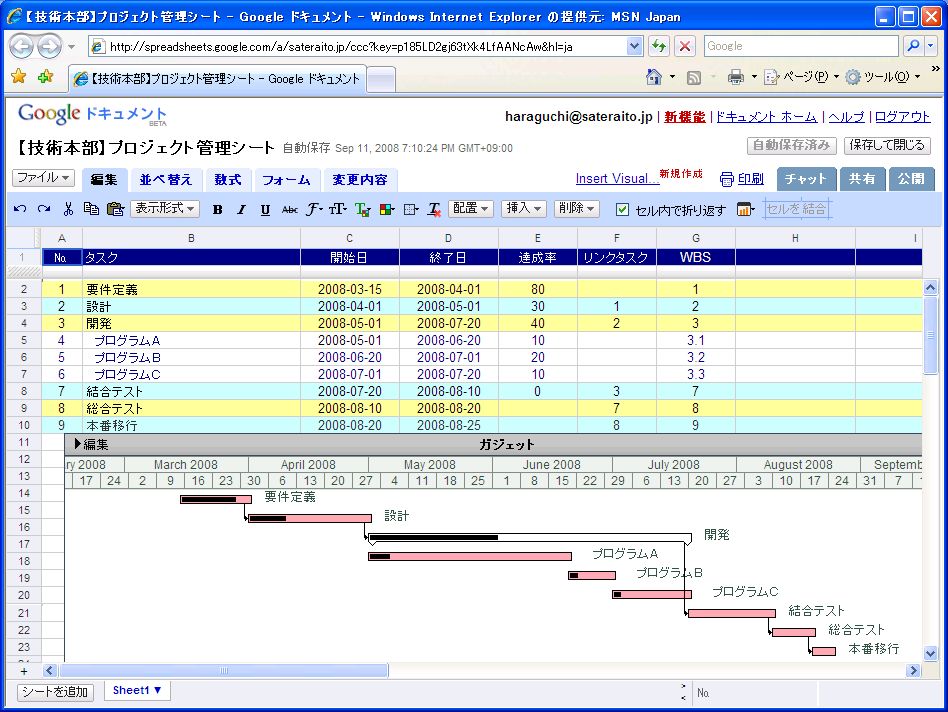Screen dimensions: 948x712
Task: Open the 数式 formulas tab
Action: click(x=228, y=180)
